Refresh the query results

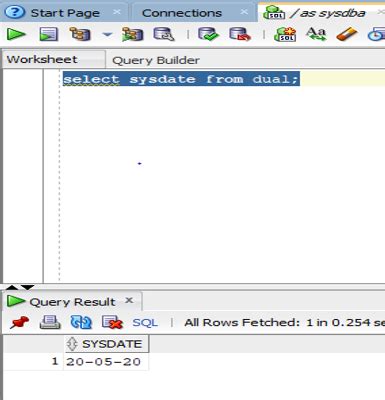pos(81,322)
